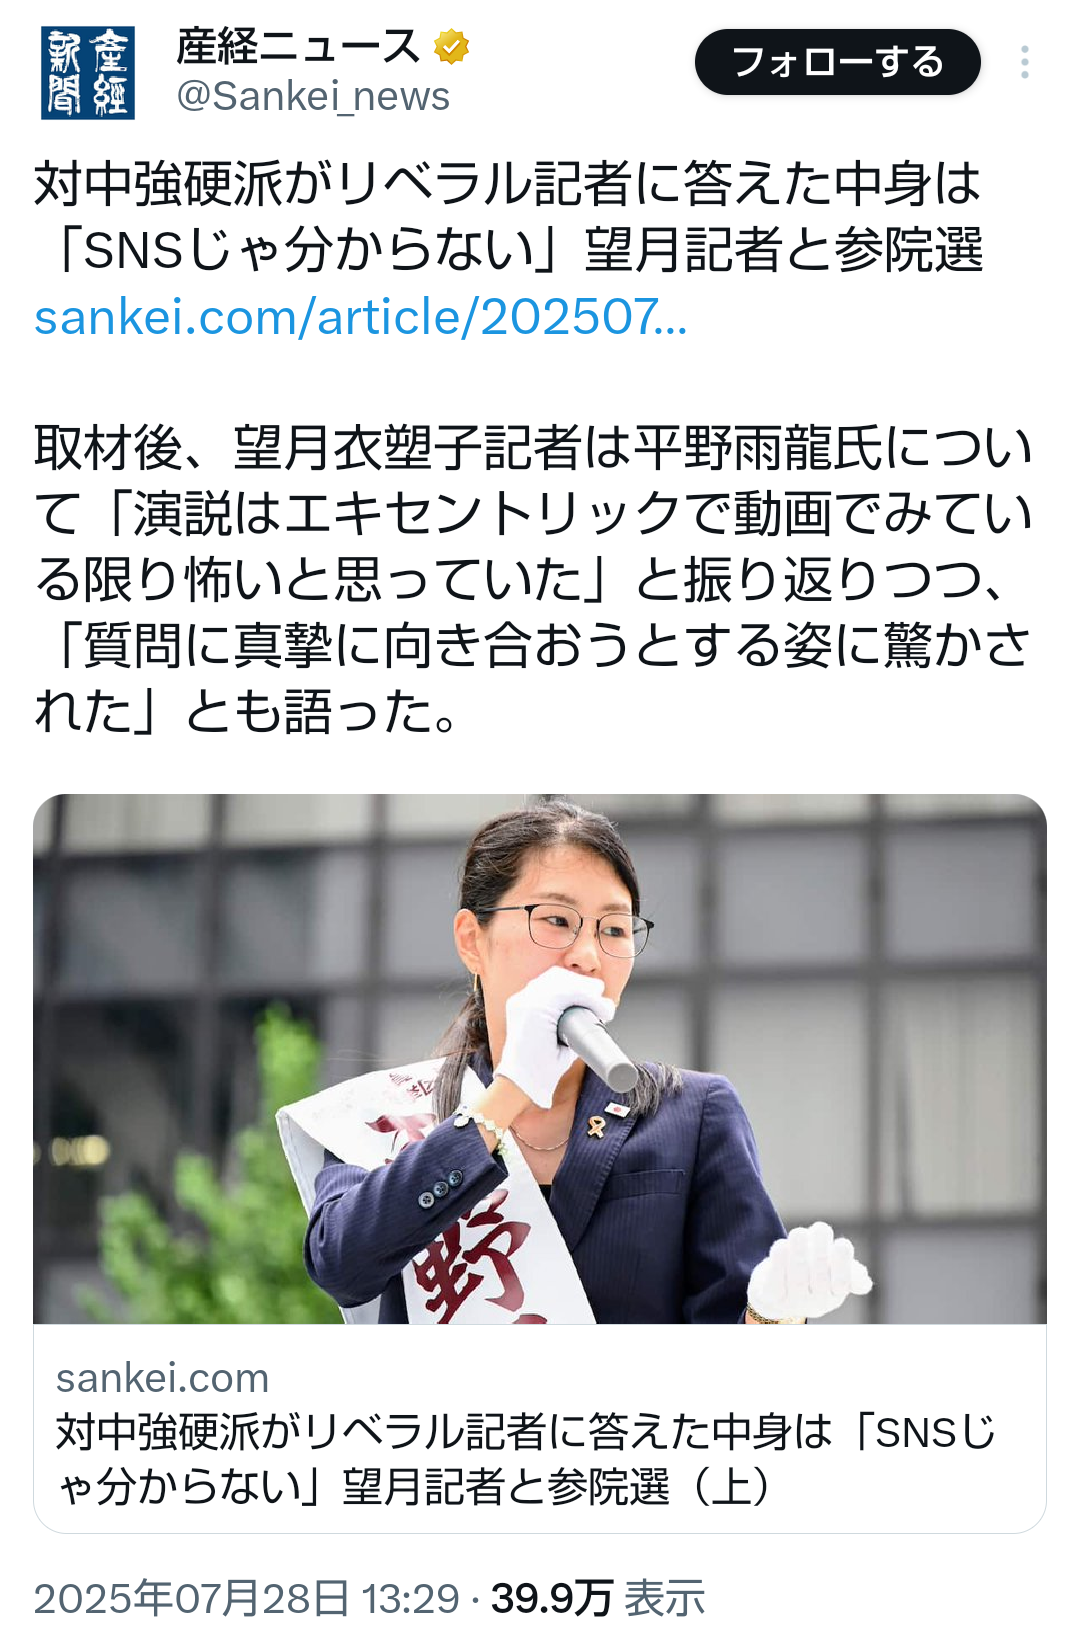Click the 表示 views label
Screen dimensions: 1080x1636
pos(665,1598)
